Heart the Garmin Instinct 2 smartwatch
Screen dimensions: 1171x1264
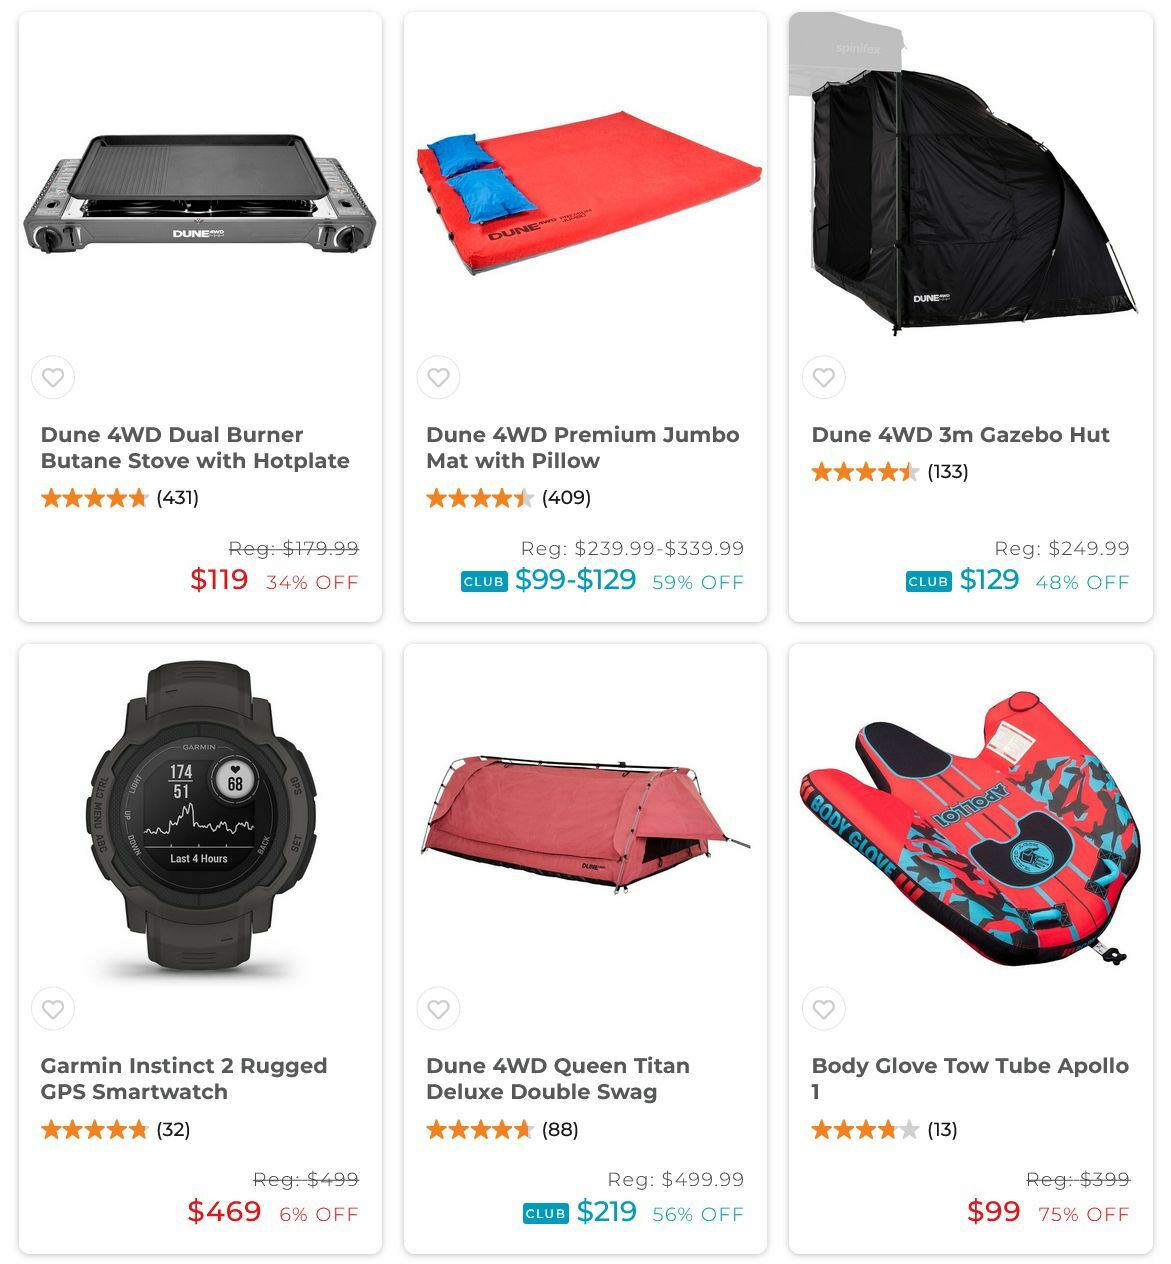pyautogui.click(x=53, y=1009)
